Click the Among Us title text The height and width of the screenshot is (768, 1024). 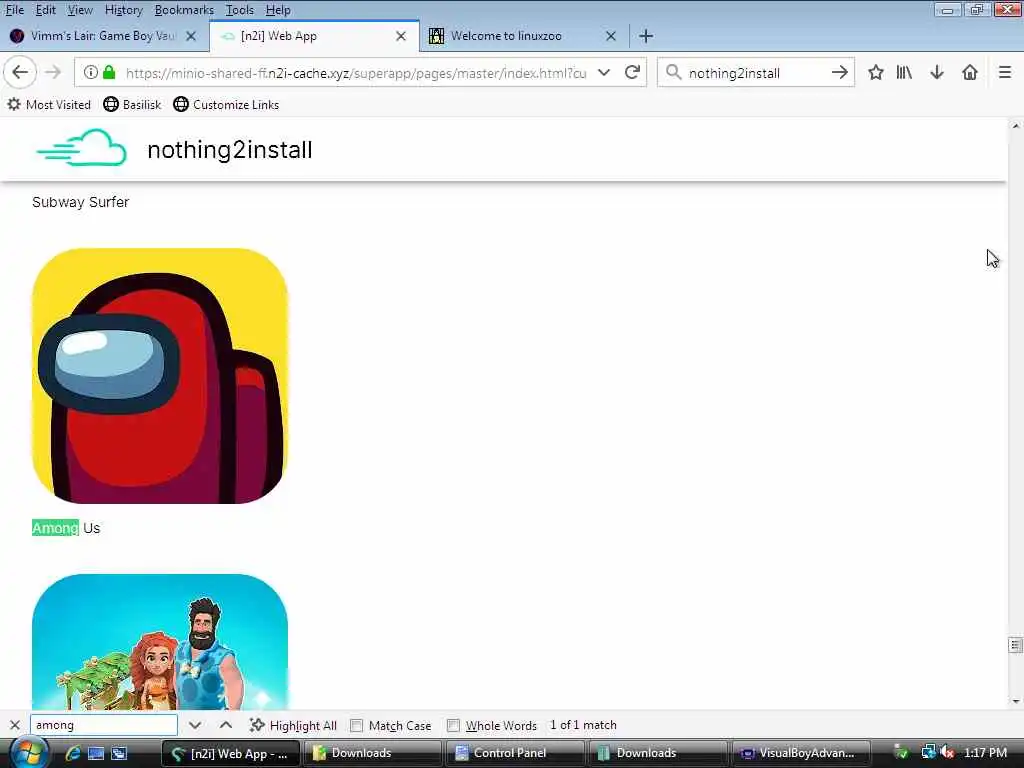pos(66,528)
